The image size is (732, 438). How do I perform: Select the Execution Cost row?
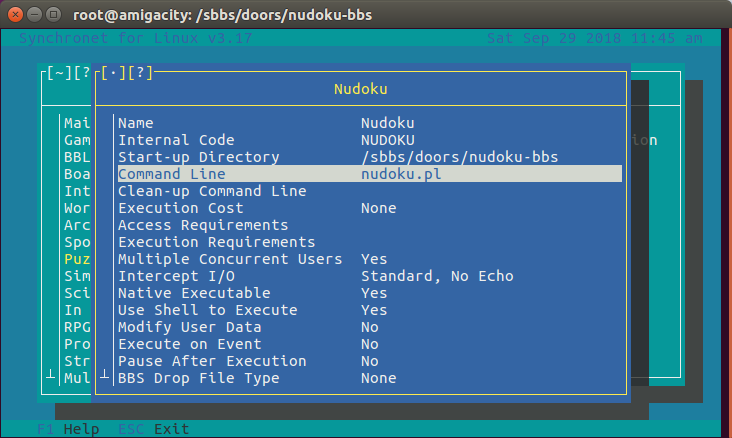coord(370,208)
